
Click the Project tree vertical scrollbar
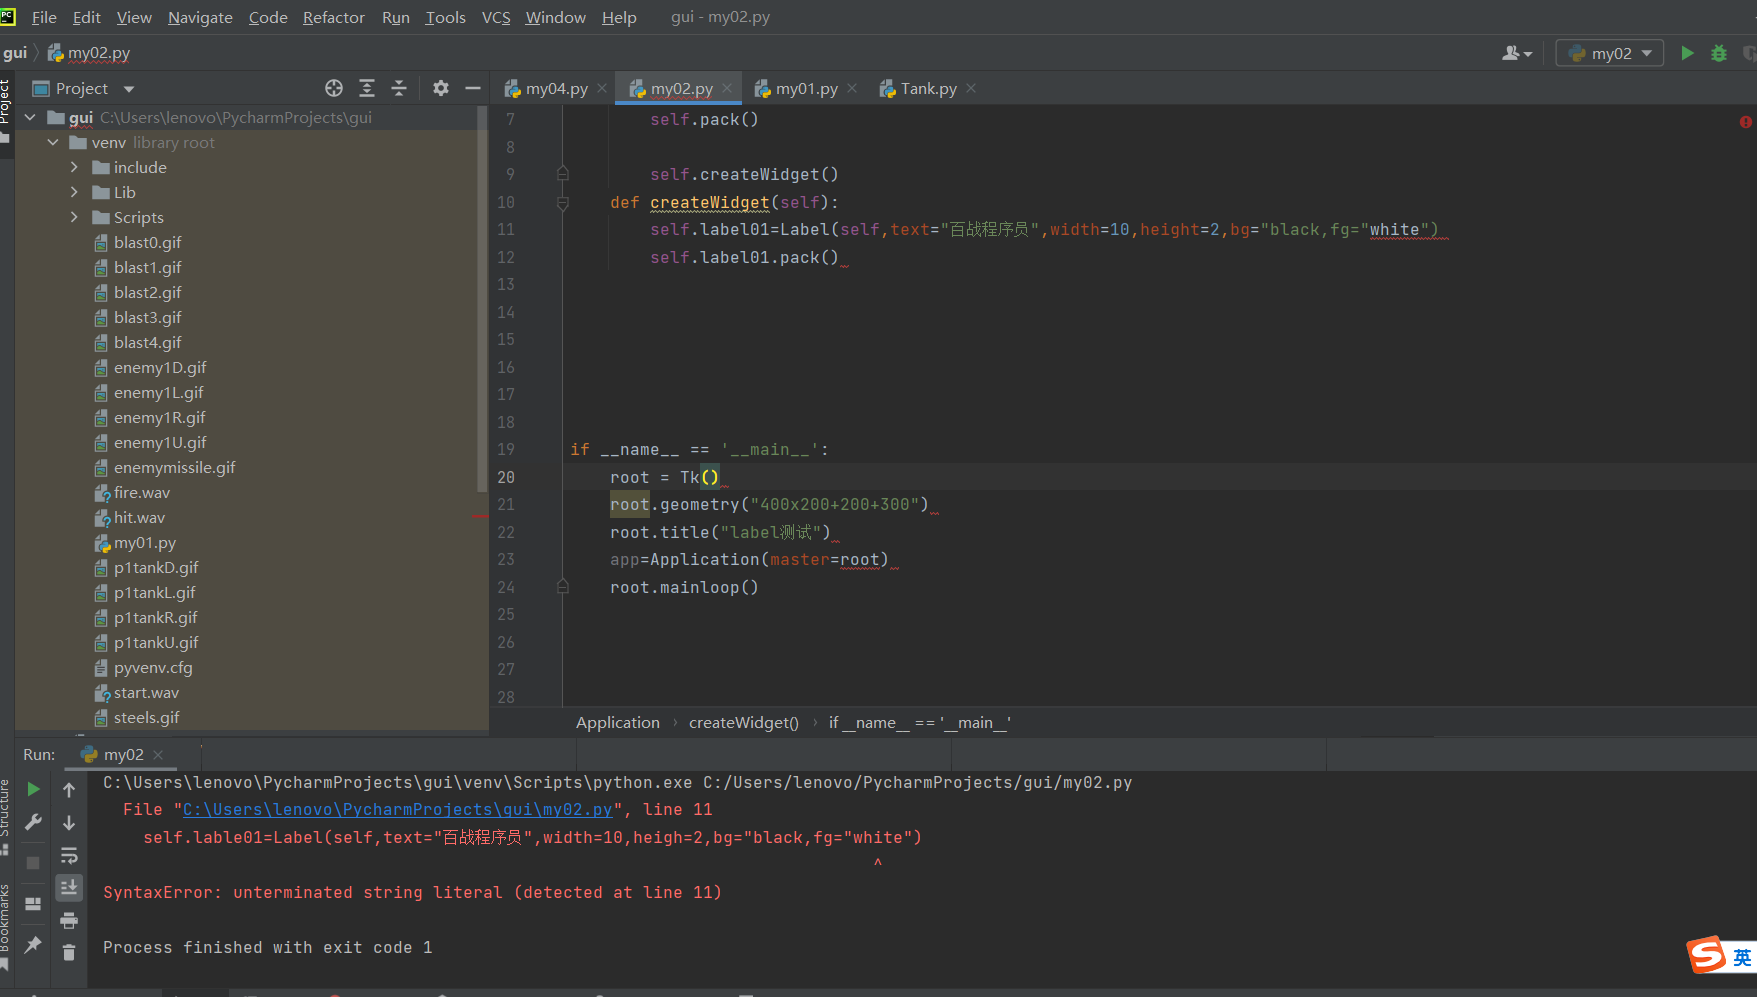click(x=483, y=300)
